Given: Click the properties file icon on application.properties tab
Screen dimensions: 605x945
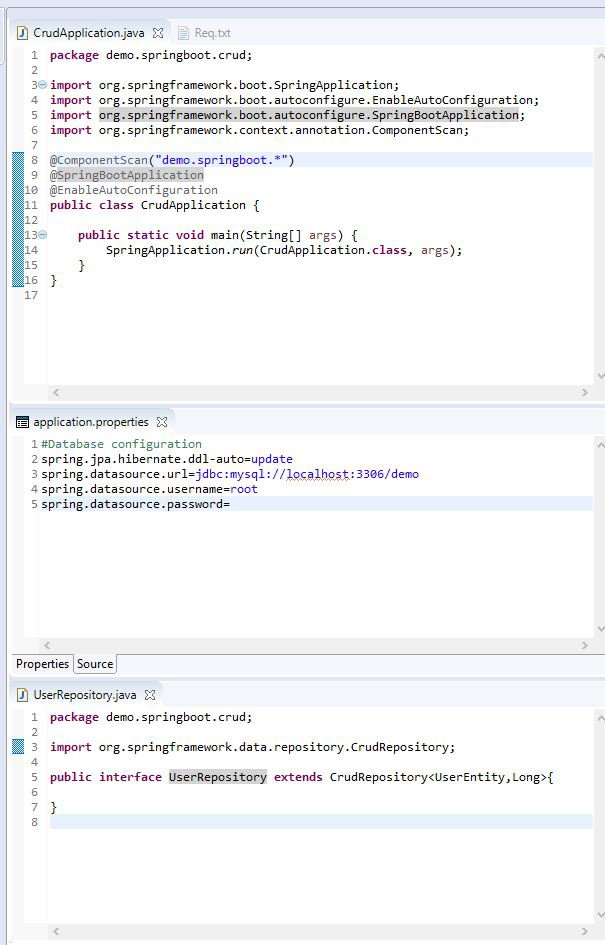Looking at the screenshot, I should click(x=22, y=422).
